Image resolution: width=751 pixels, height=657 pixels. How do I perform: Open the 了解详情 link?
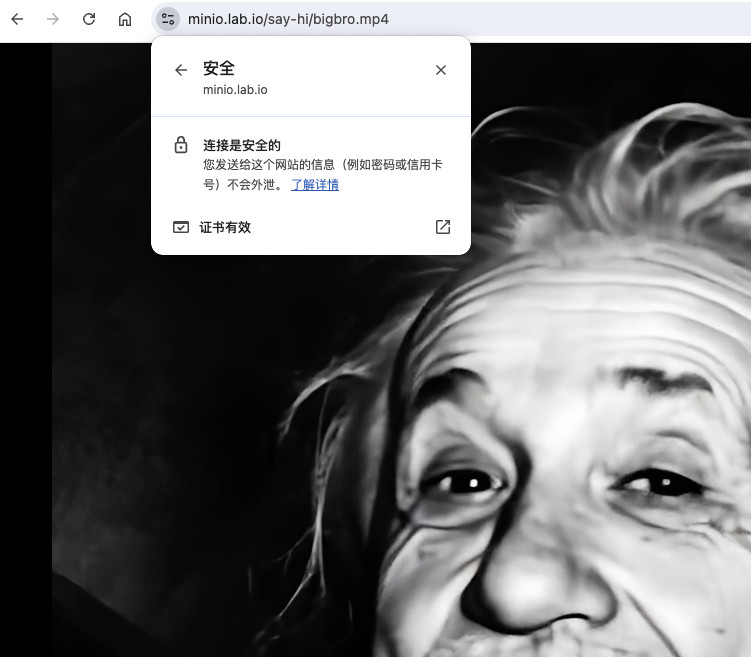pos(315,184)
